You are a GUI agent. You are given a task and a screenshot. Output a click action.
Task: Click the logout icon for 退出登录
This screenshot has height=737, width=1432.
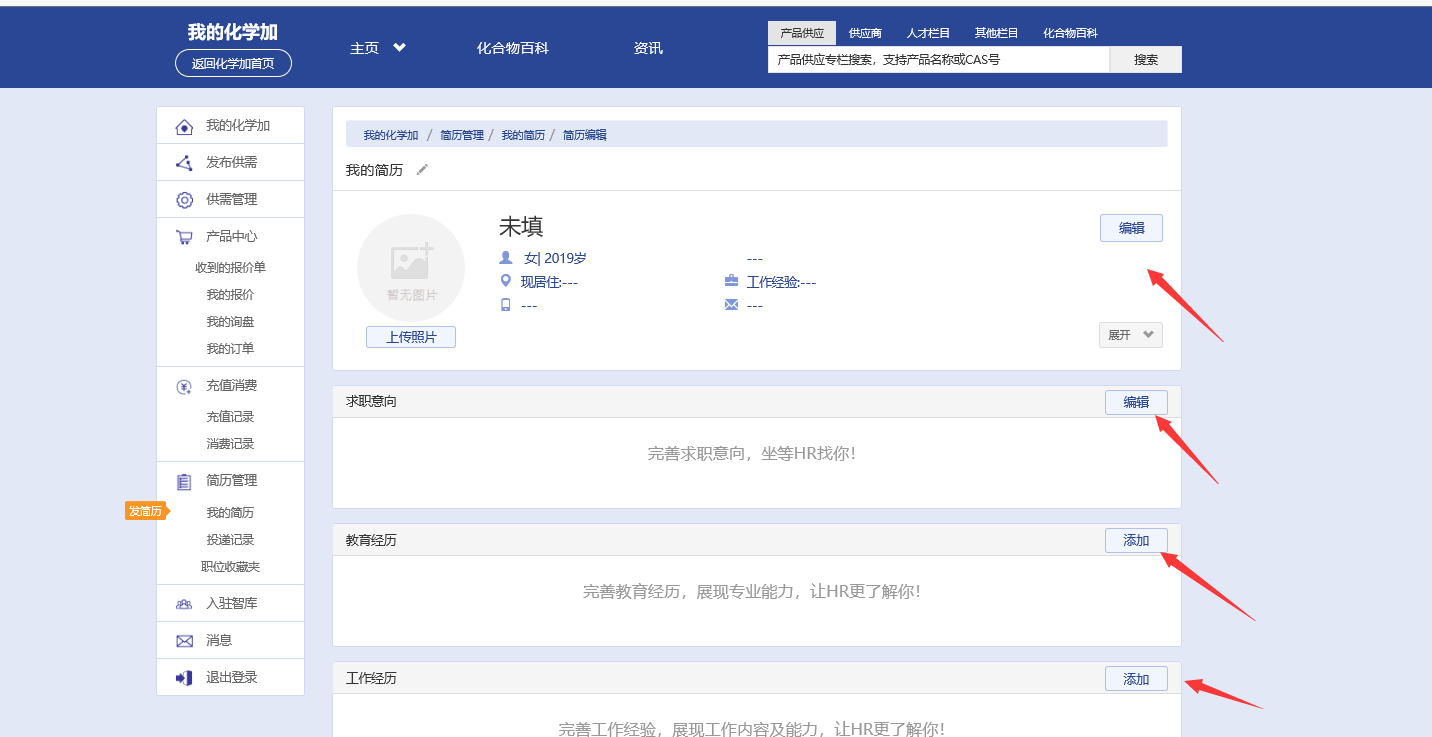(x=184, y=678)
